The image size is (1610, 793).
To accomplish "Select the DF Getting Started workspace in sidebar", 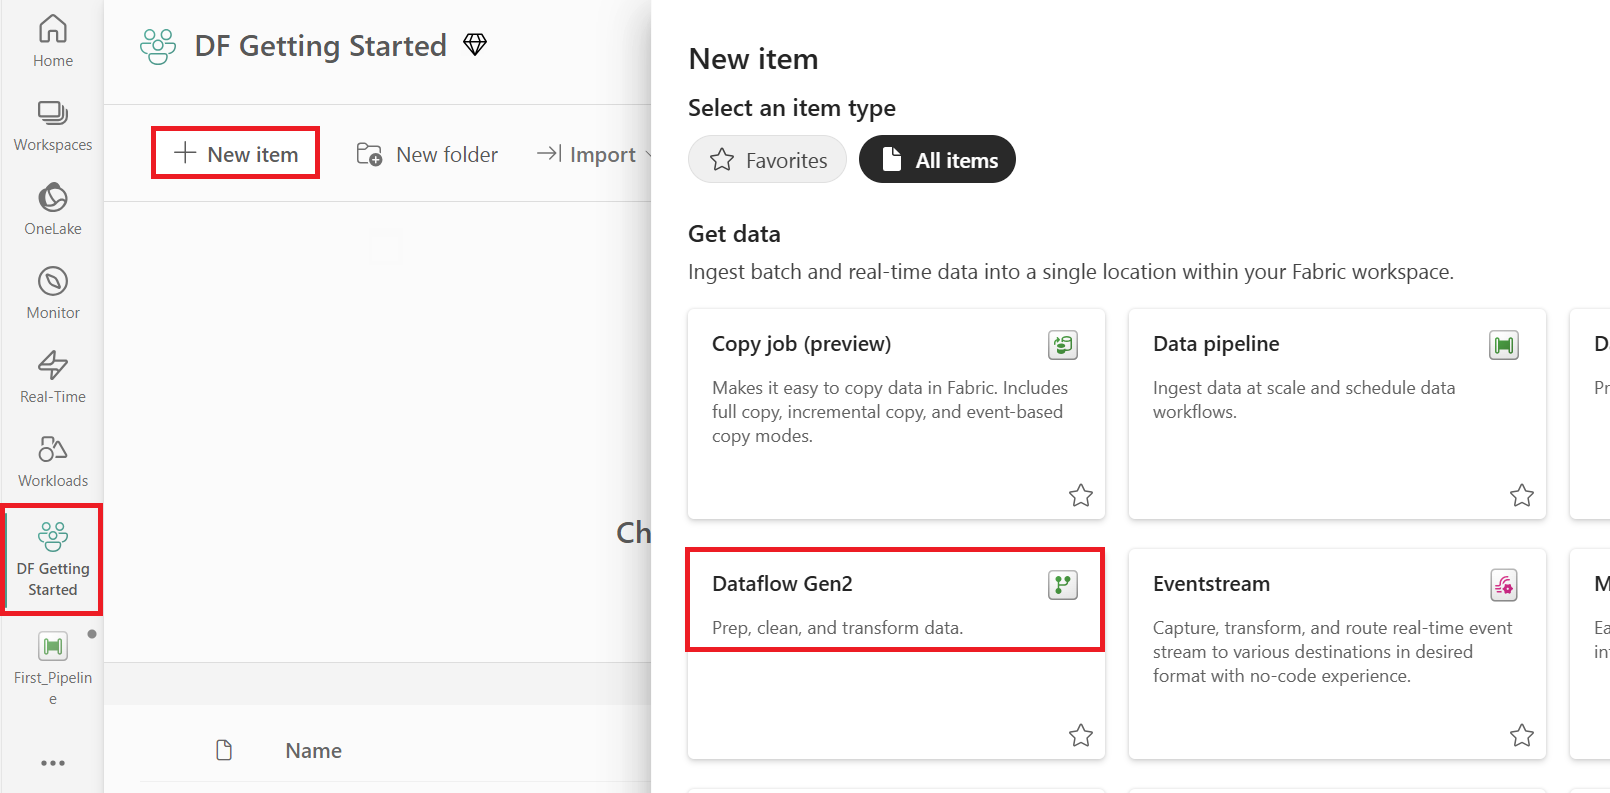I will (52, 559).
